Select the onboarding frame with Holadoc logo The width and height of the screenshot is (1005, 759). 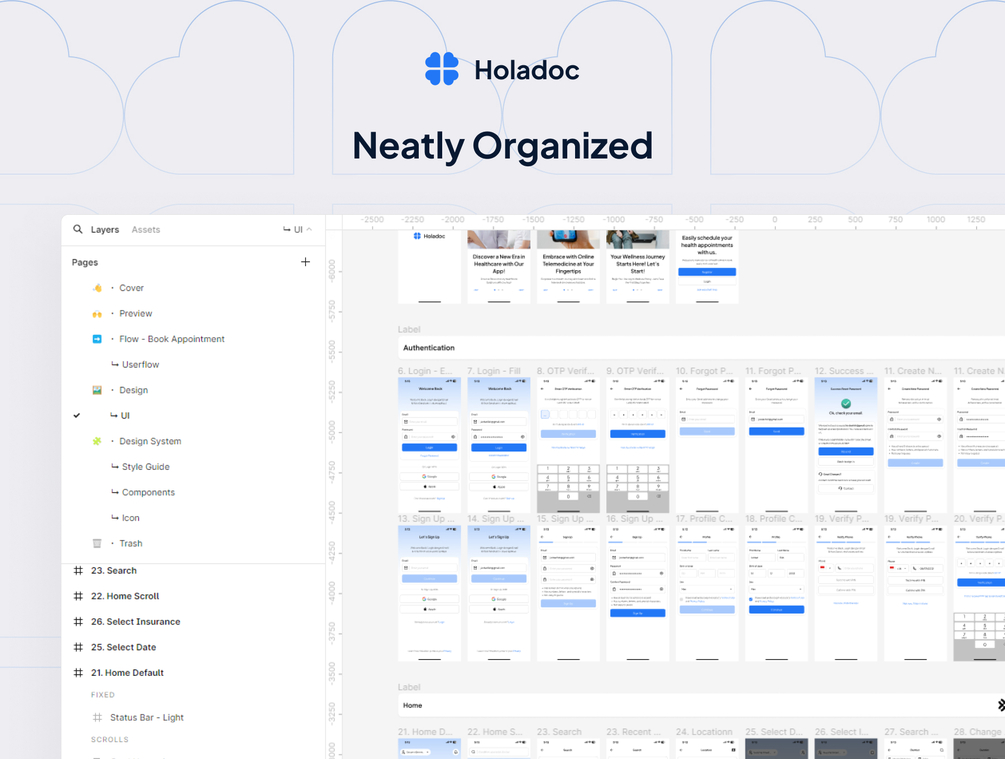[429, 267]
